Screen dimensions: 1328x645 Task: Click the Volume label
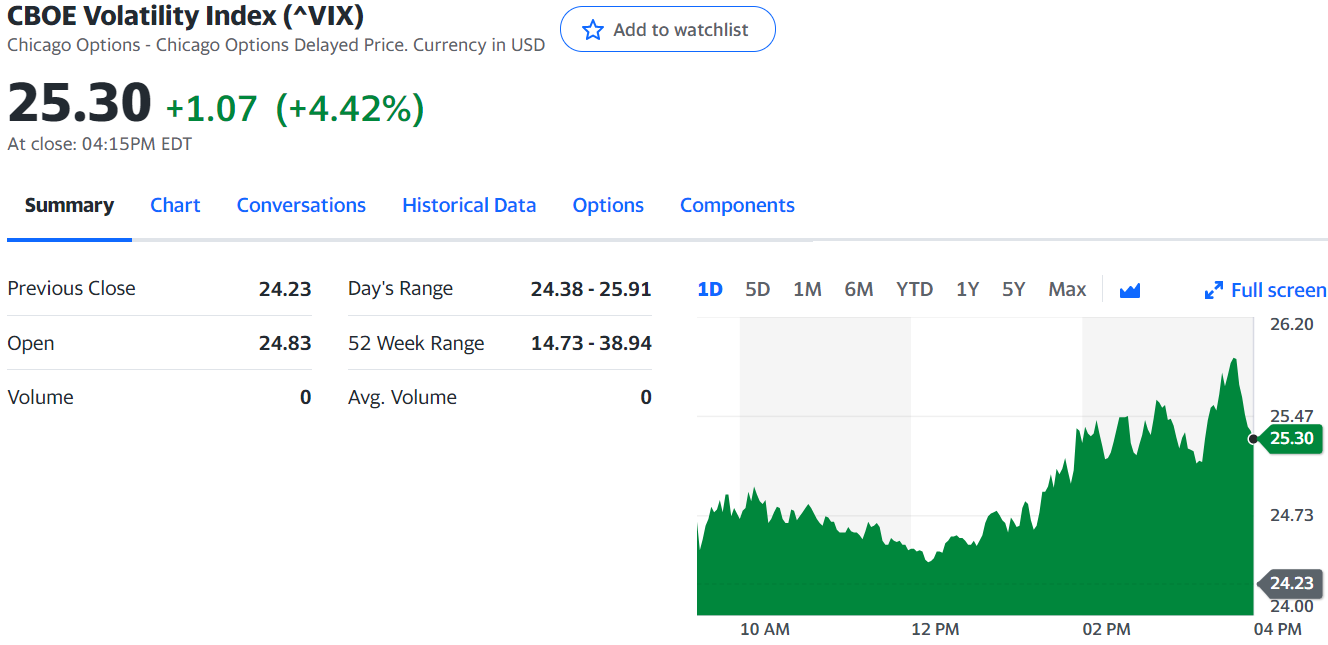41,397
